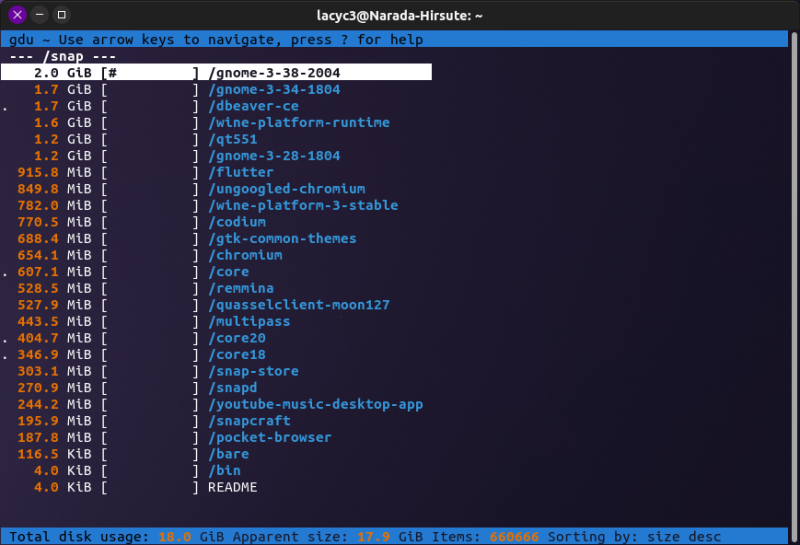Select the /quasselclient-moon127 directory
This screenshot has width=800, height=545.
coord(299,305)
